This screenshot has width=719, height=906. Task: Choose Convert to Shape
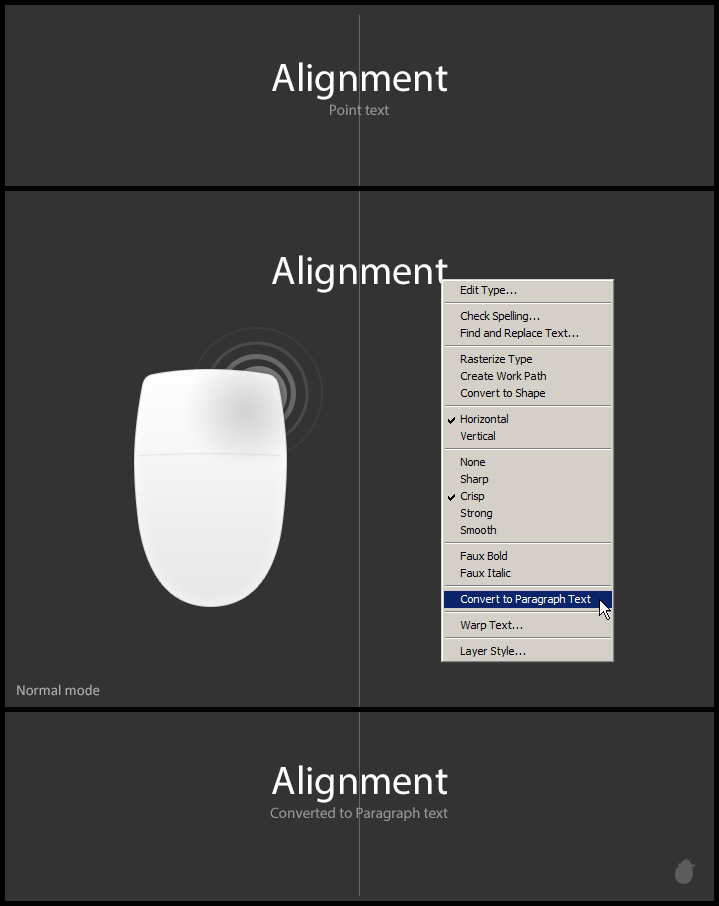coord(502,393)
